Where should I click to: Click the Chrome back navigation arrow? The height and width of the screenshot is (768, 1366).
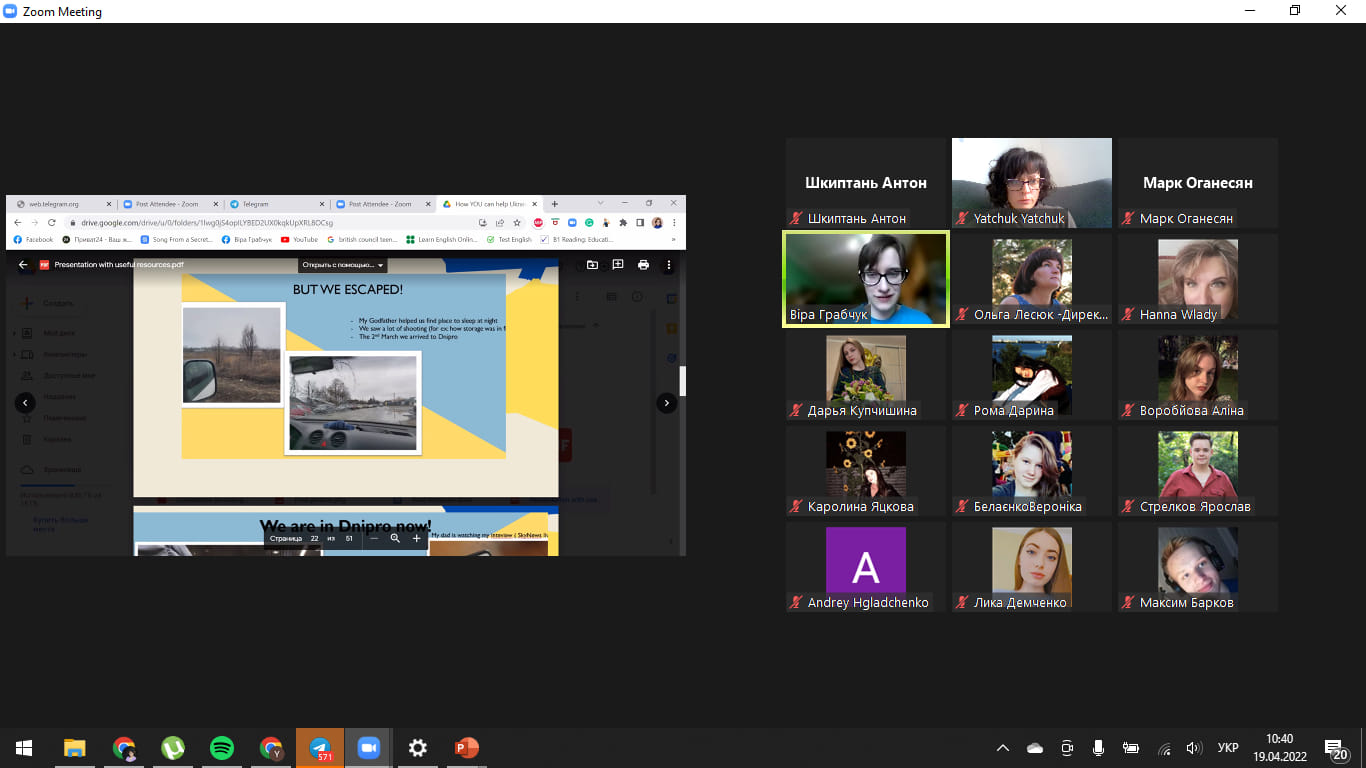(x=17, y=222)
